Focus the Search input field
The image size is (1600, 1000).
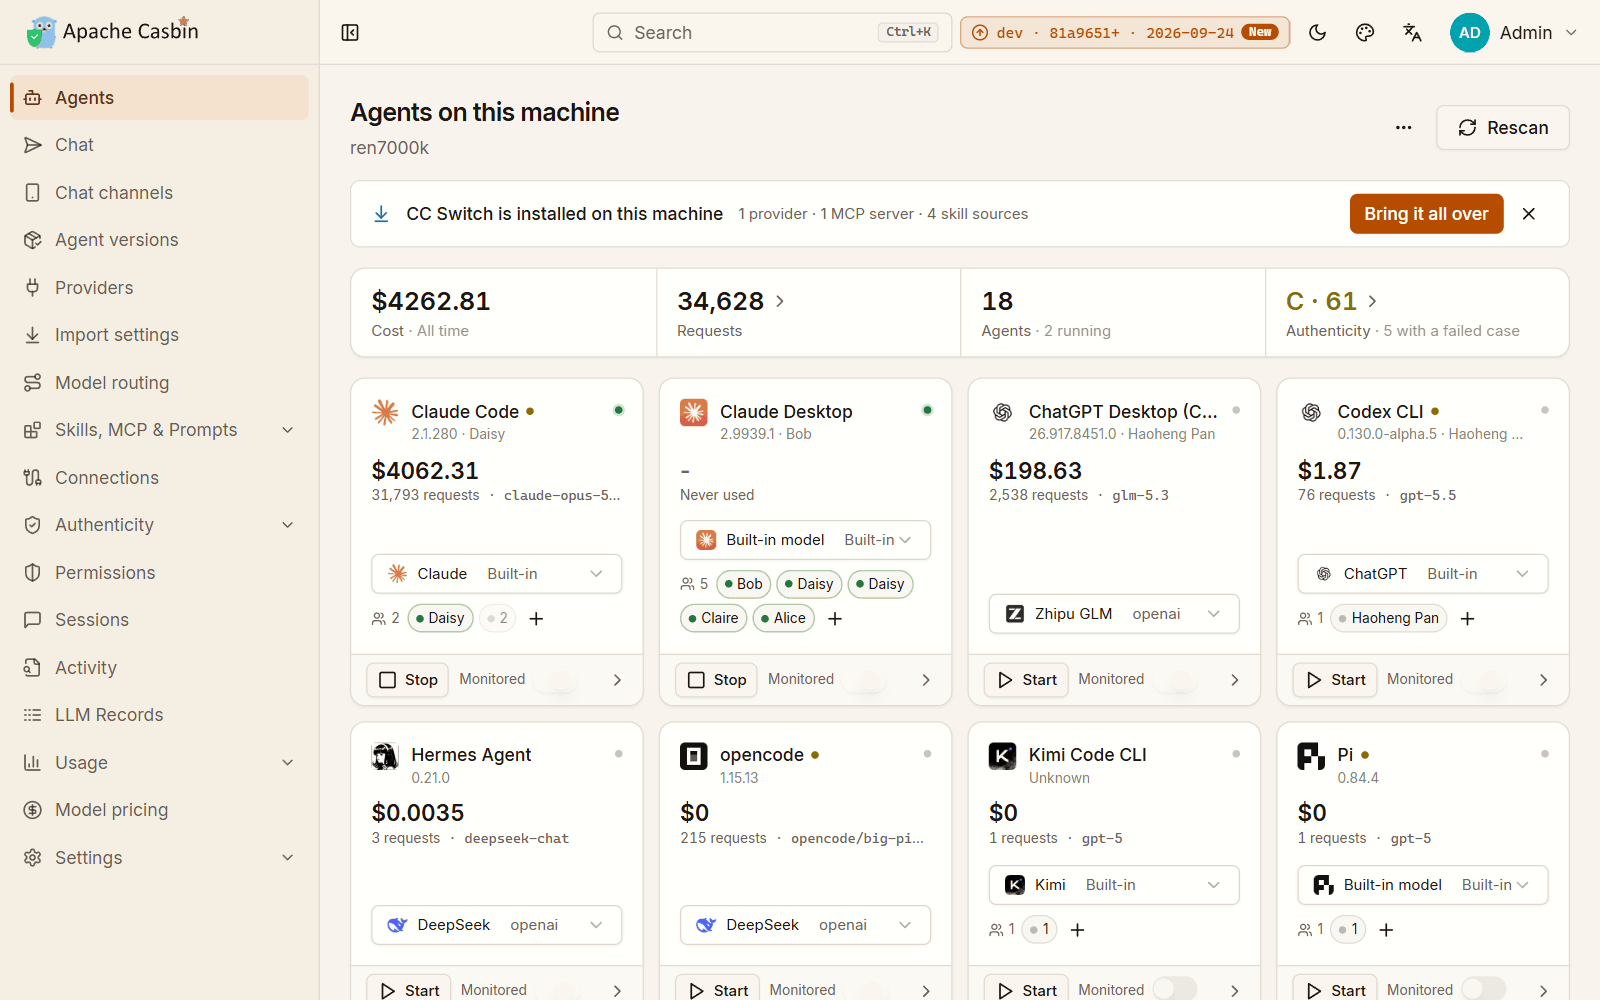click(x=772, y=33)
